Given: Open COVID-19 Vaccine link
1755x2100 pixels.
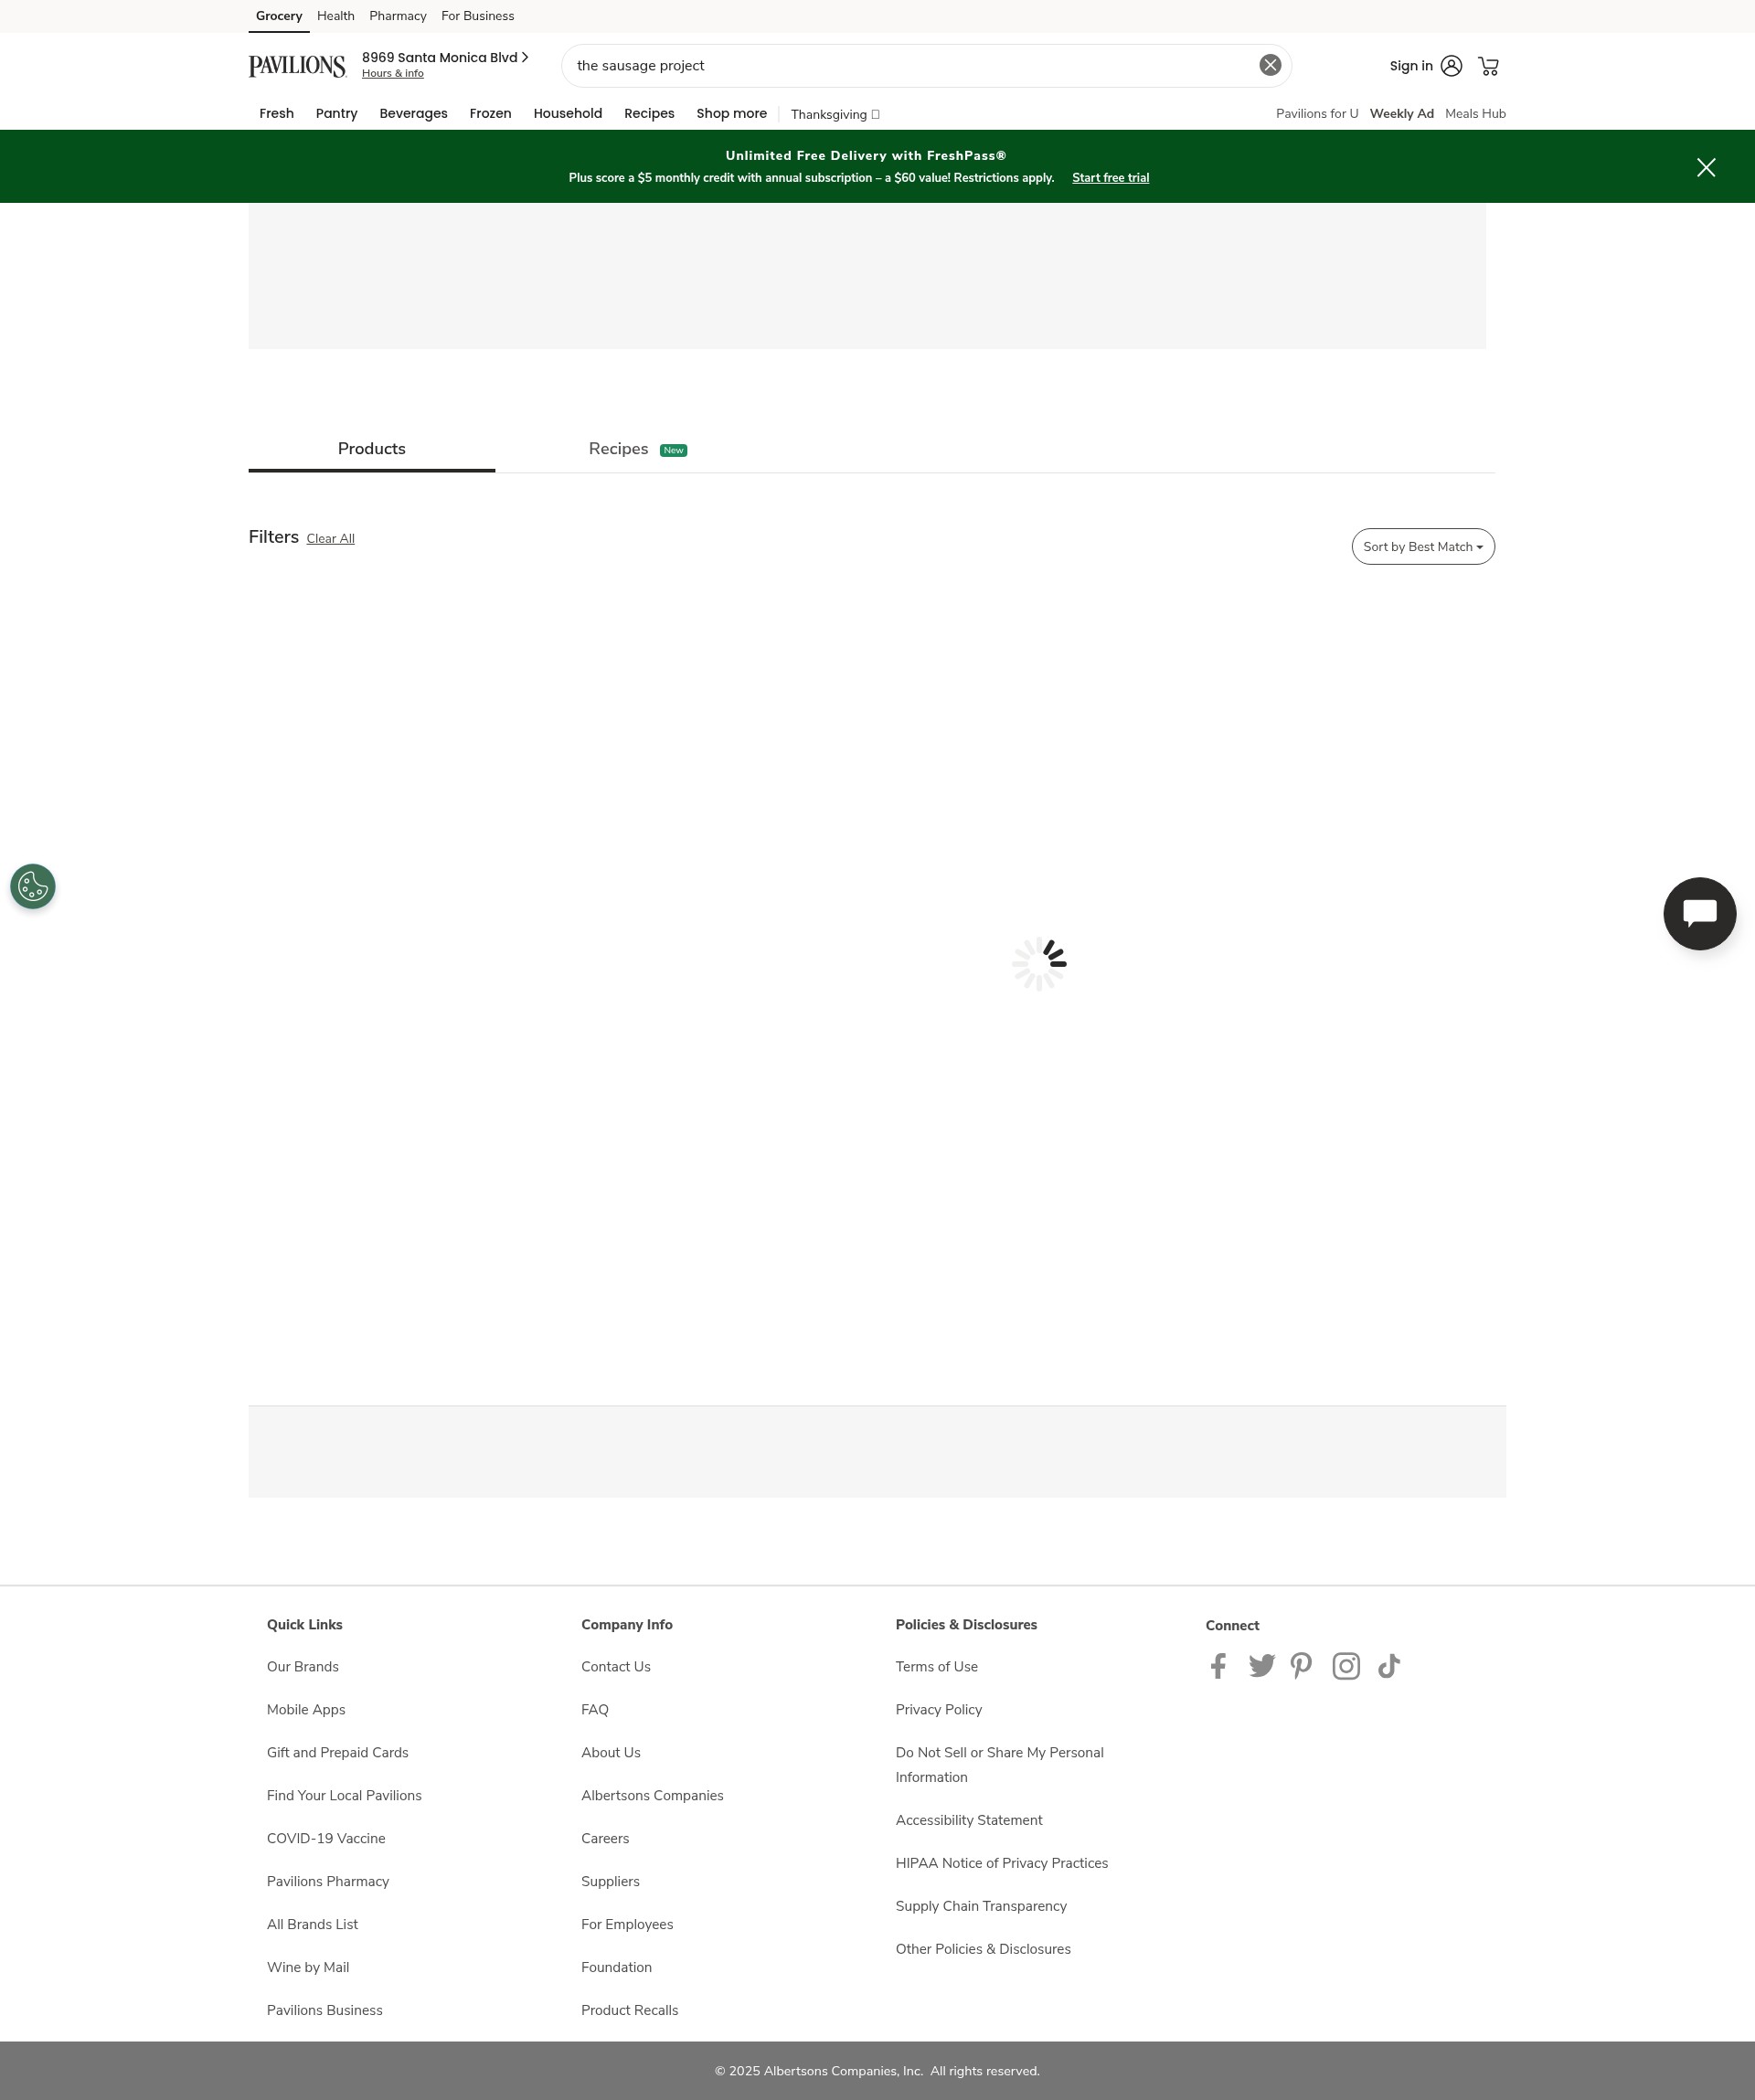Looking at the screenshot, I should tap(325, 1839).
